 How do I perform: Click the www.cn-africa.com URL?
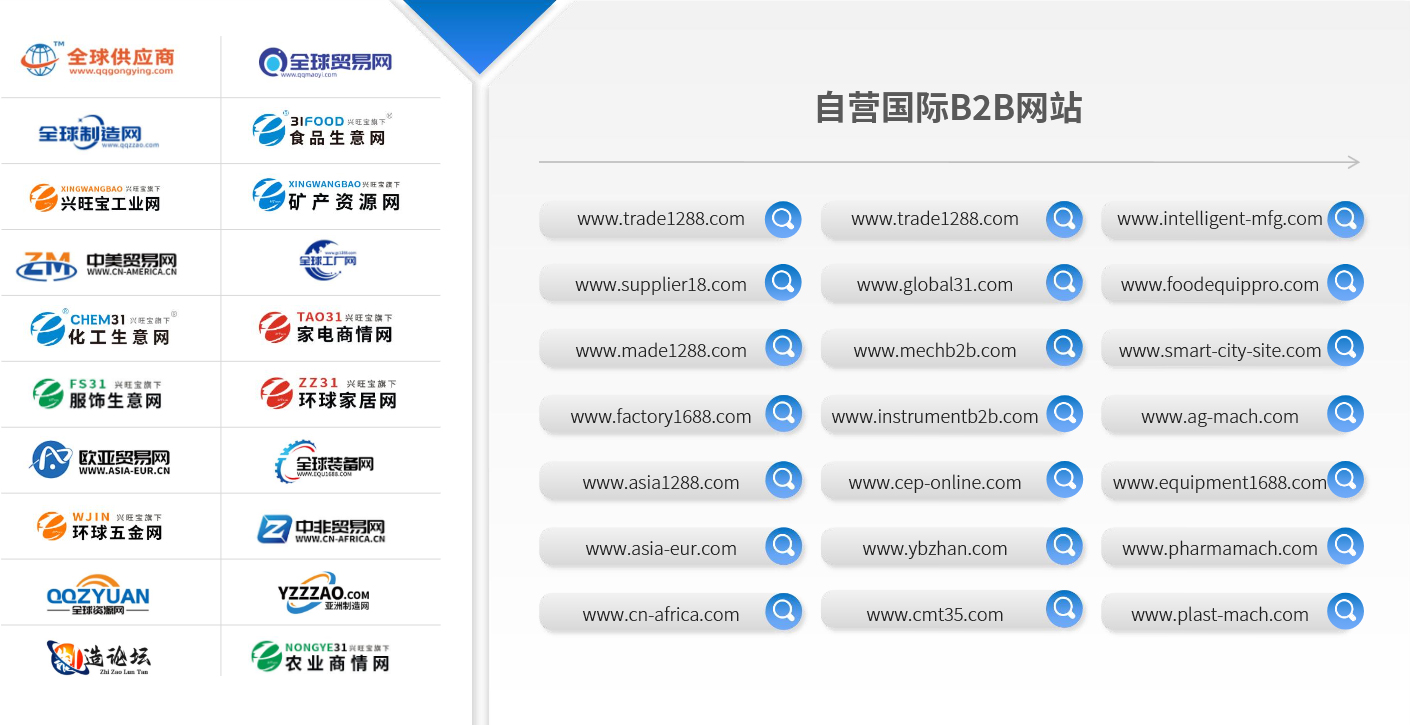(661, 614)
